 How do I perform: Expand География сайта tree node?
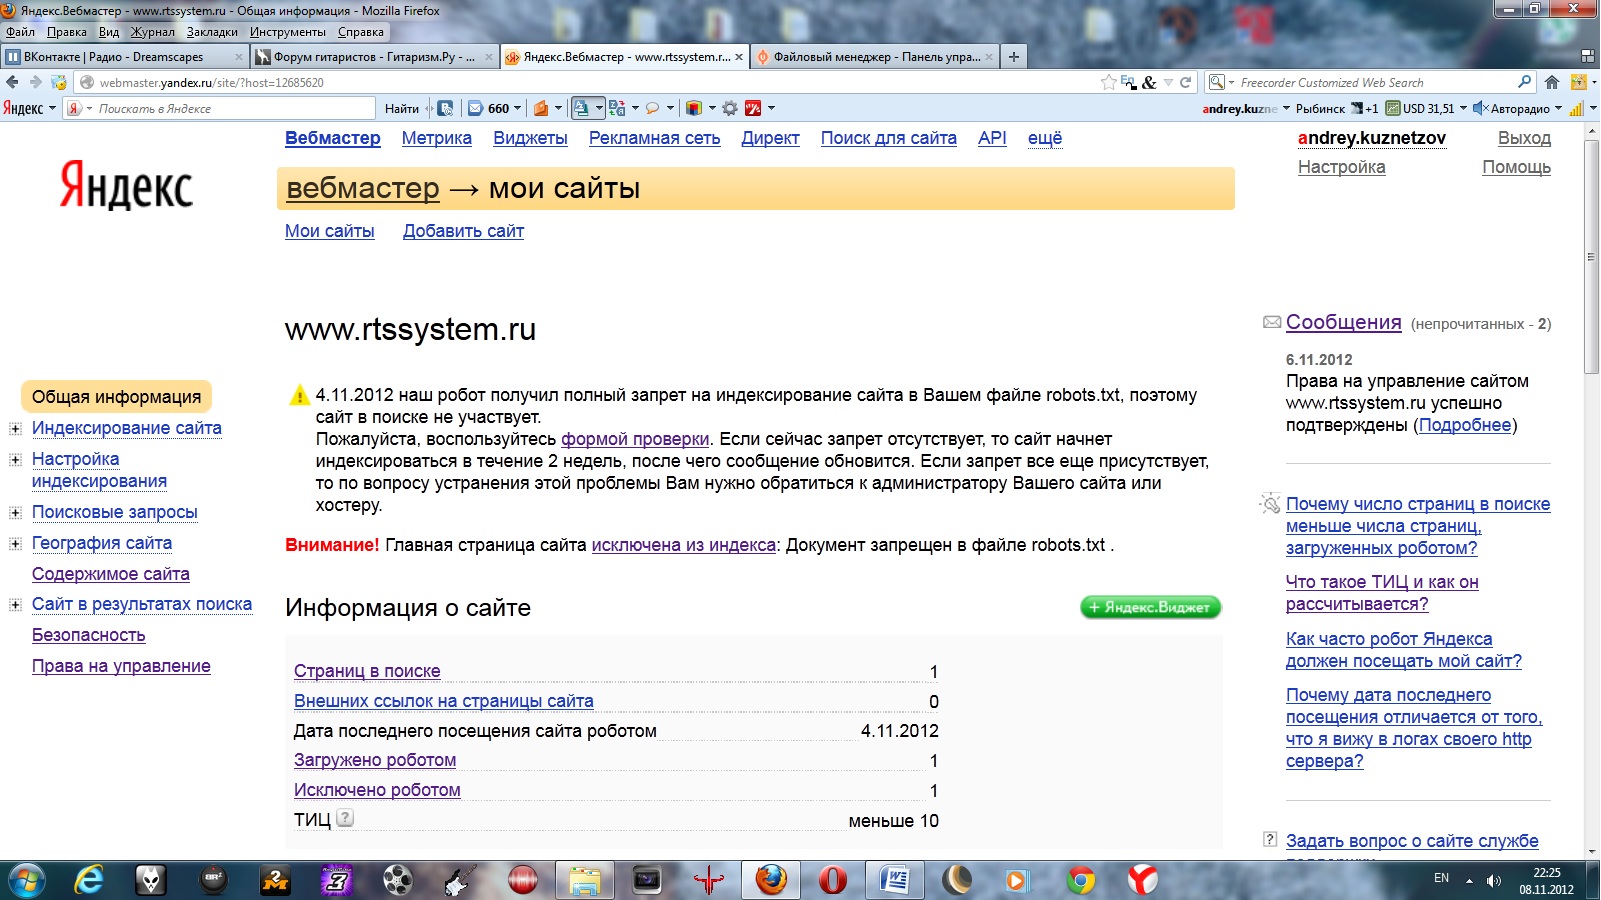point(15,544)
